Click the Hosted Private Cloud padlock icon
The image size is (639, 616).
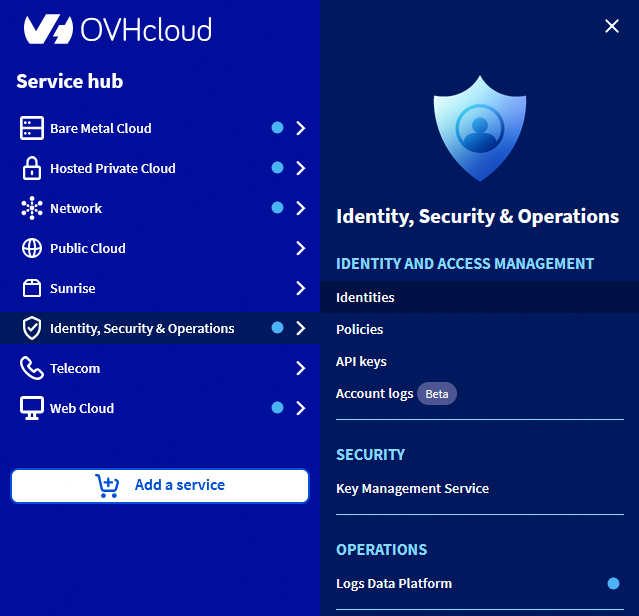point(32,168)
